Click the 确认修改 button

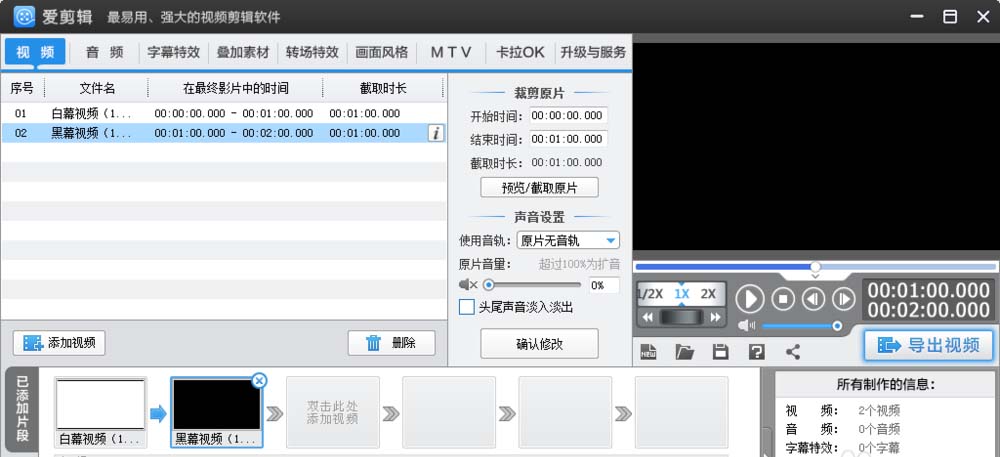point(540,344)
